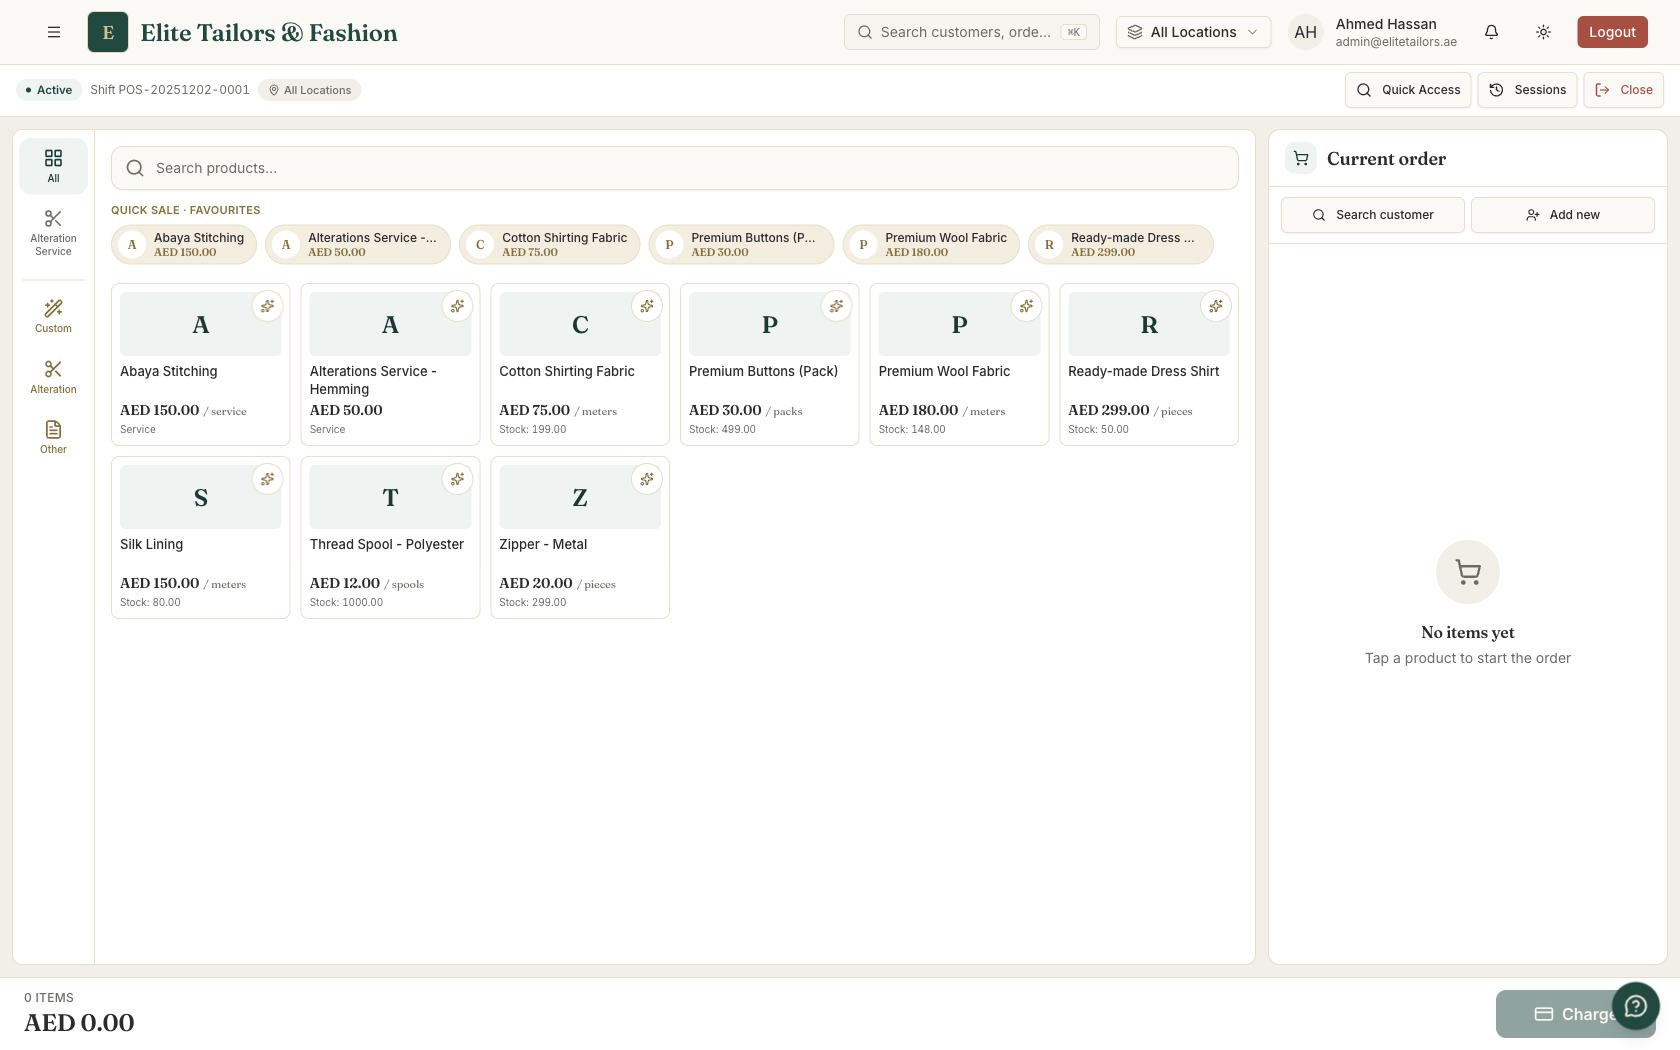Click the Ready-made Dress Shirt title
Image resolution: width=1680 pixels, height=1050 pixels.
click(x=1144, y=371)
